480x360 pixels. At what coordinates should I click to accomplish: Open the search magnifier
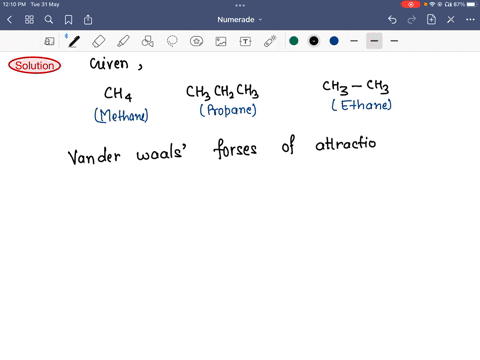[49, 20]
